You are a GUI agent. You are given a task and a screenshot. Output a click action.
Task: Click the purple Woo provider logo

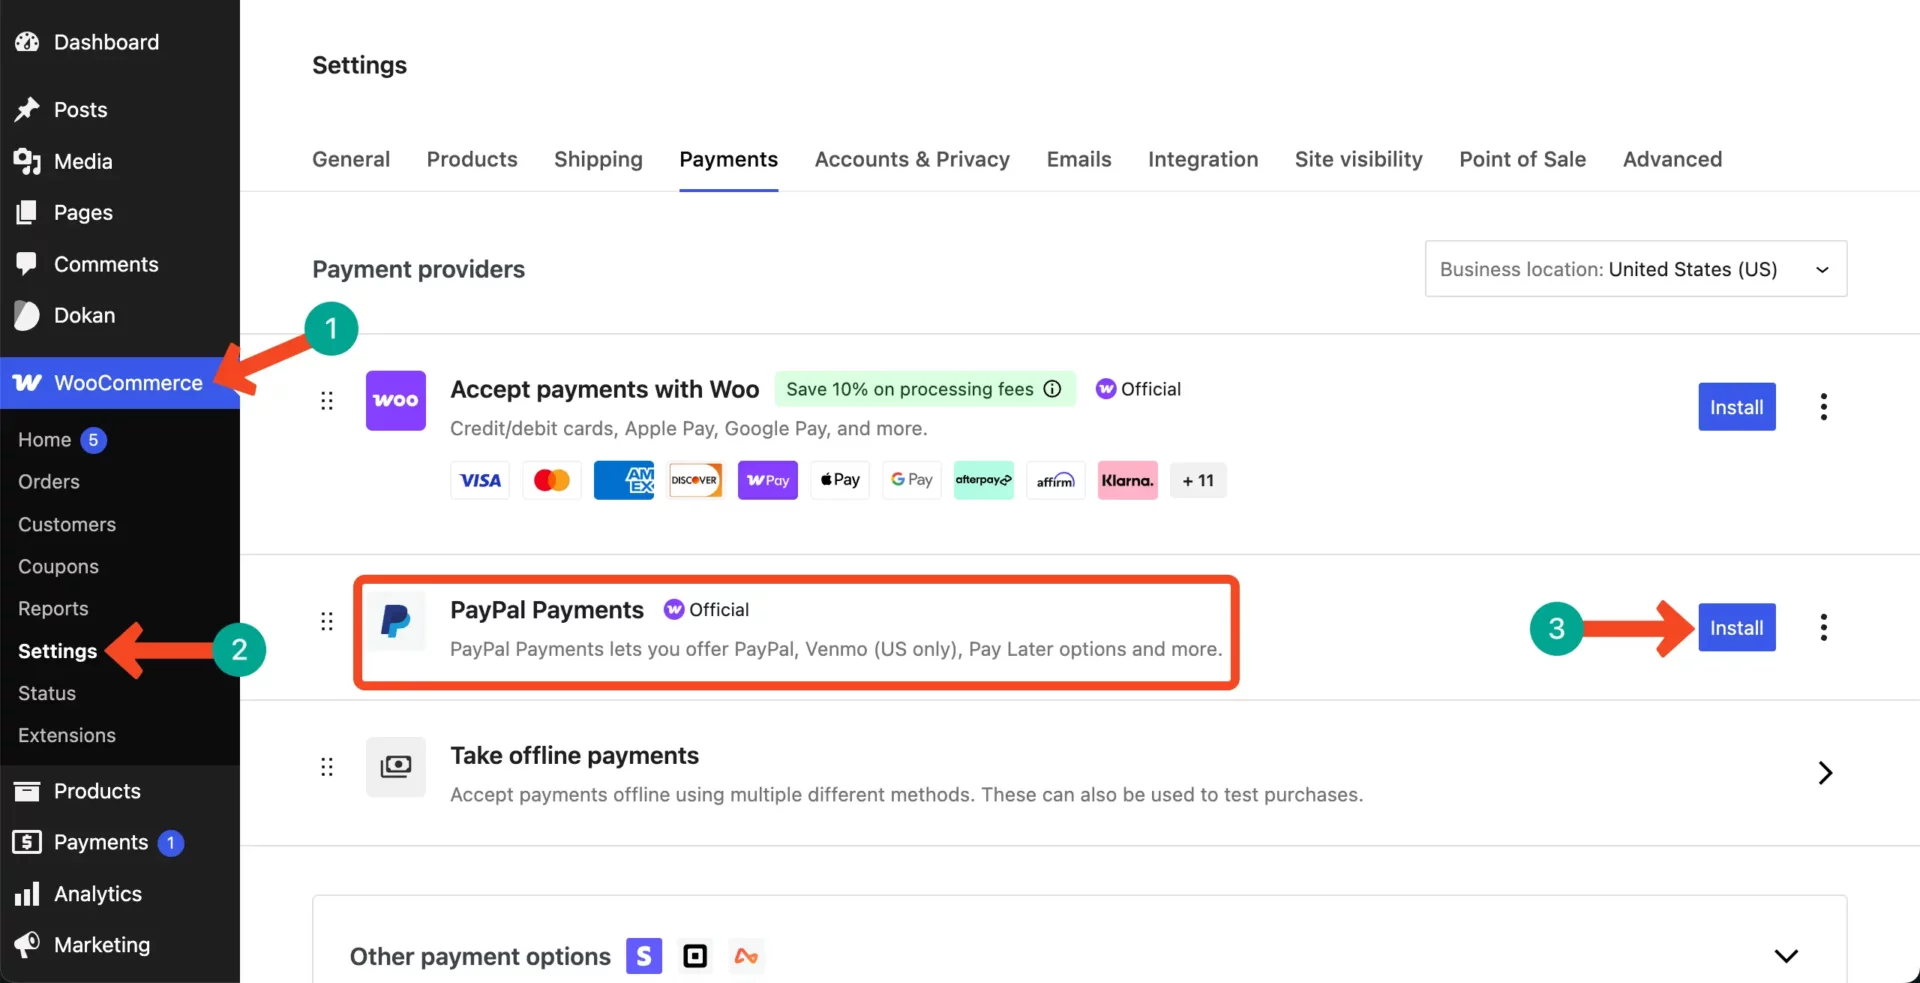pos(396,400)
